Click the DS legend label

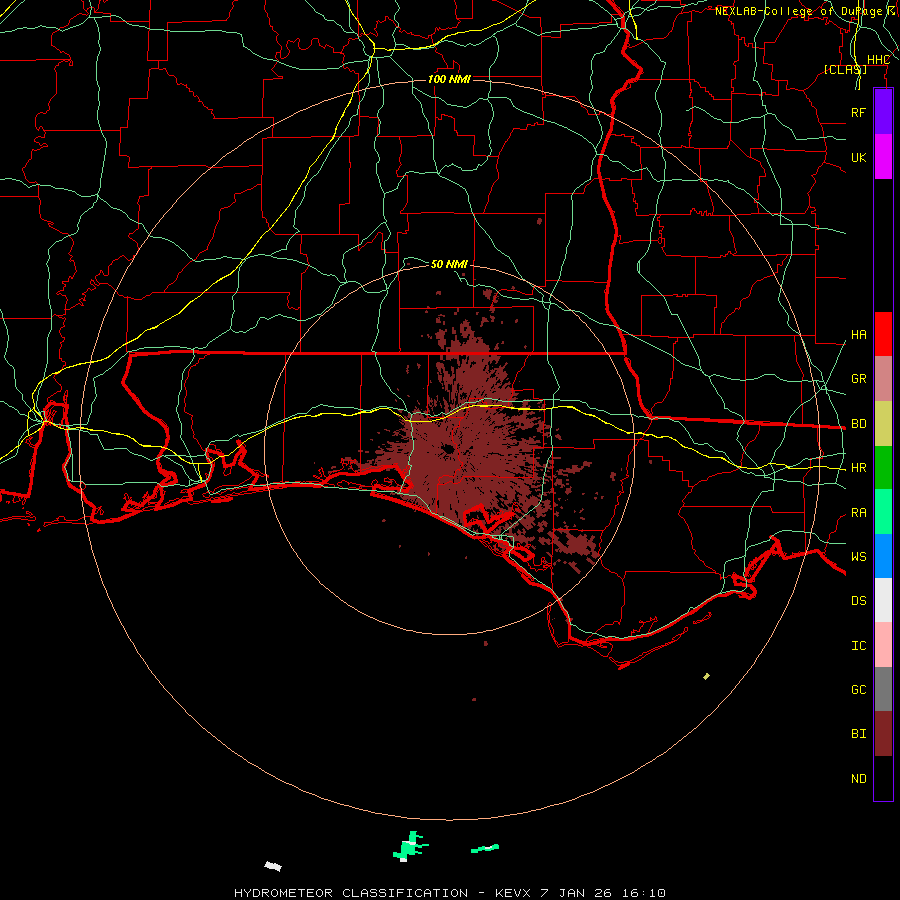coord(858,601)
